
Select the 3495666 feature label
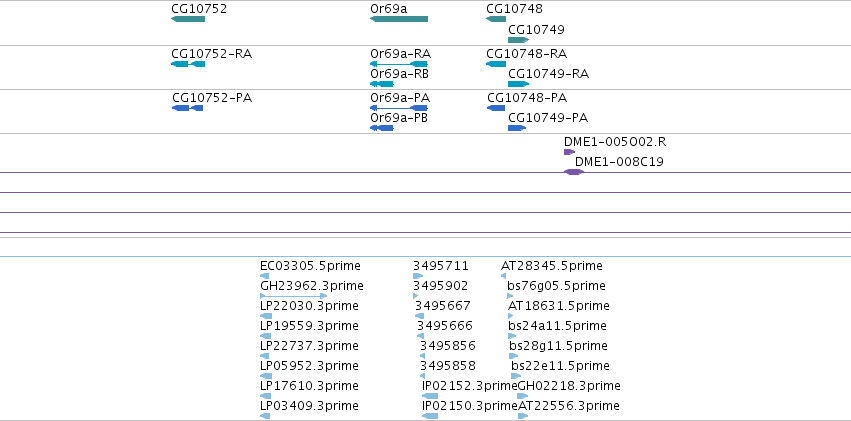(445, 326)
